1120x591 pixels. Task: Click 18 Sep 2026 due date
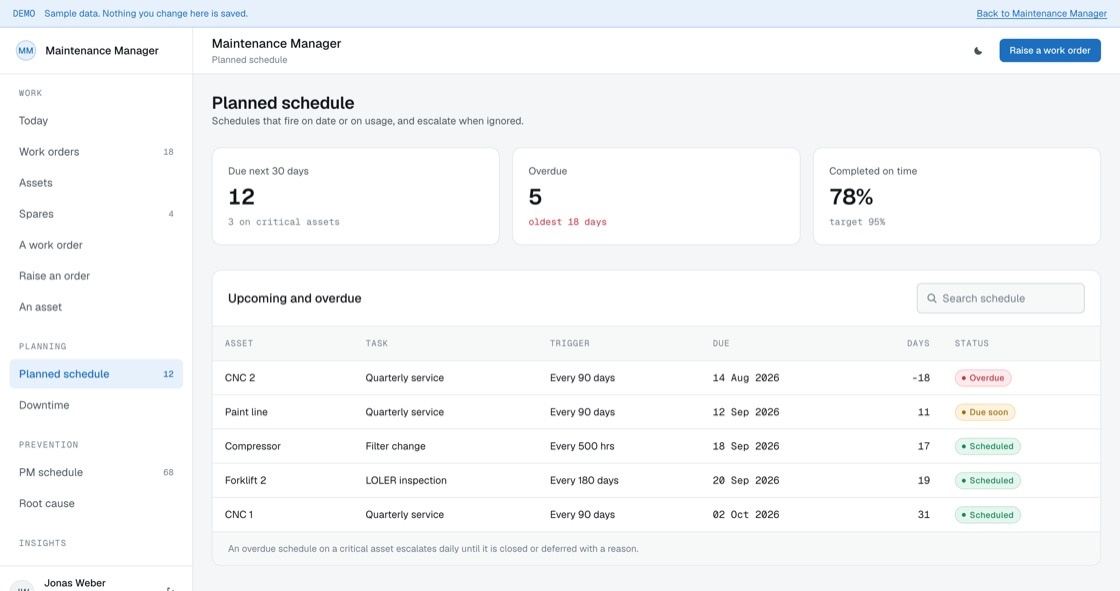pyautogui.click(x=746, y=447)
